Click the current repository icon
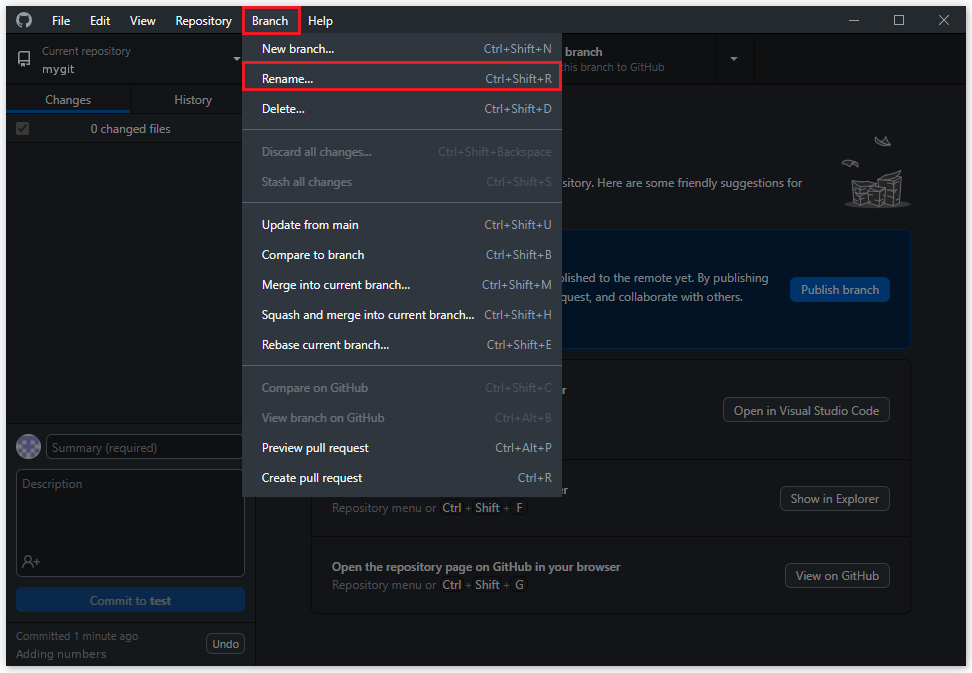972x673 pixels. pyautogui.click(x=24, y=60)
